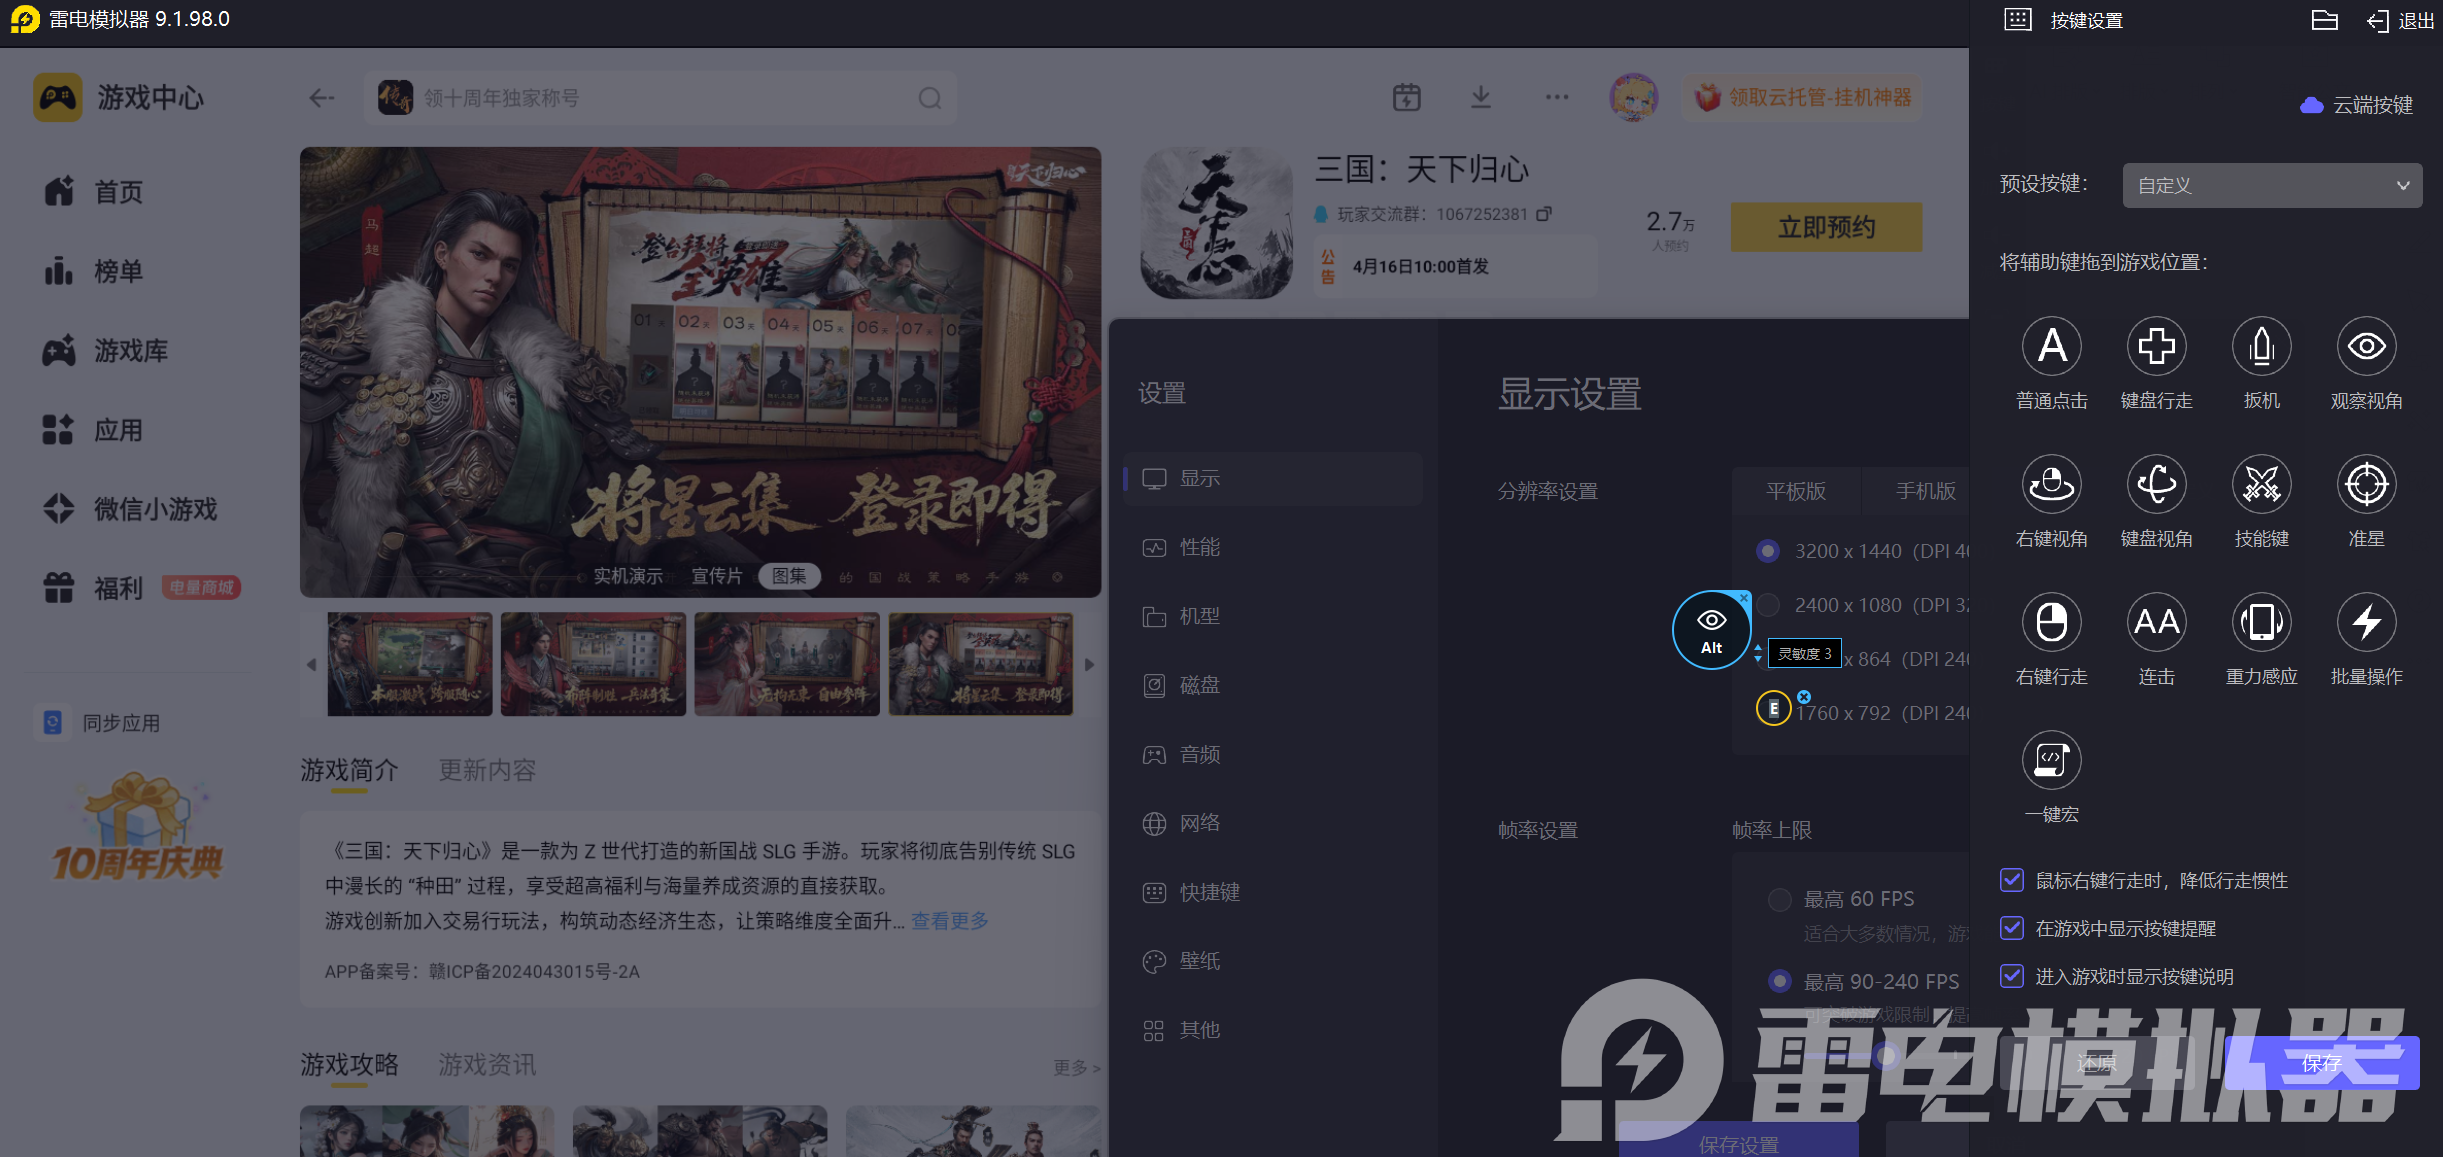
Task: Pick the 键盘行走 D-pad key icon
Action: click(x=2156, y=347)
